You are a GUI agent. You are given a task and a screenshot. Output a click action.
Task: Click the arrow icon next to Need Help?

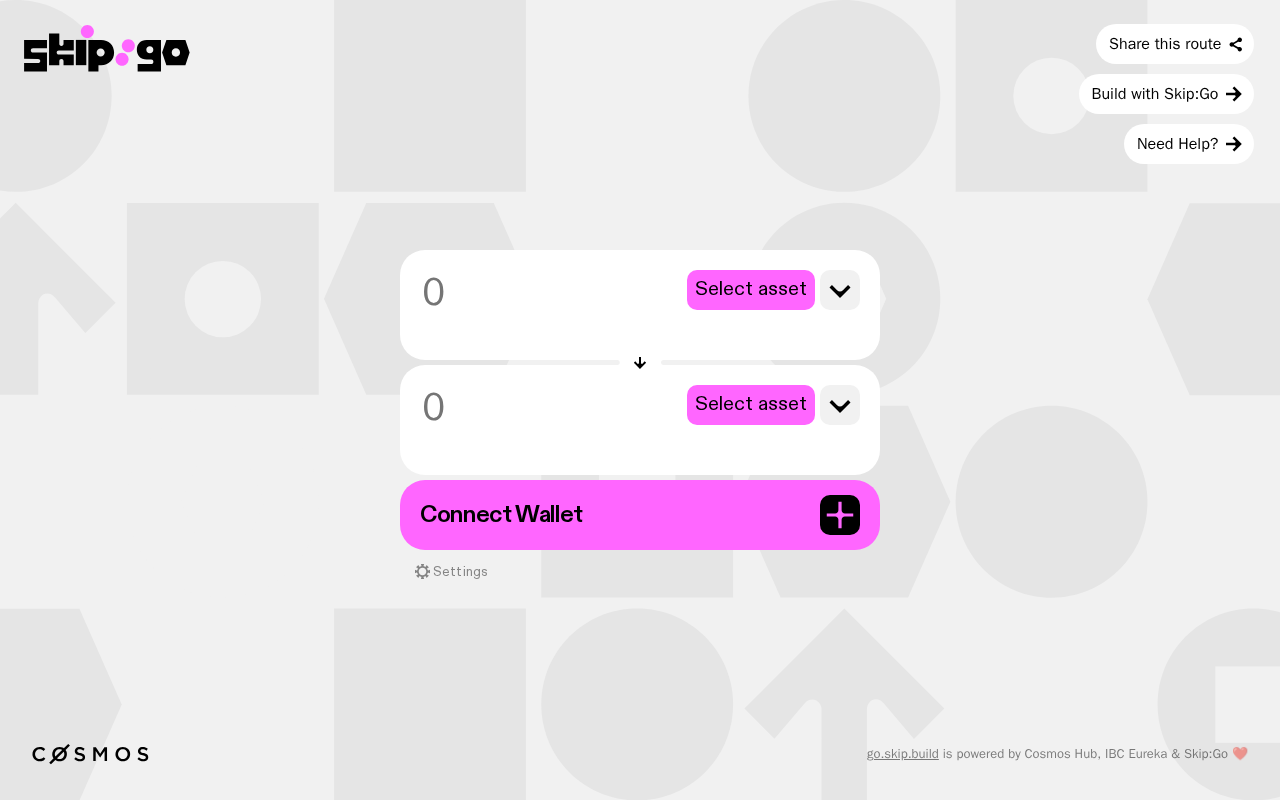[x=1234, y=144]
